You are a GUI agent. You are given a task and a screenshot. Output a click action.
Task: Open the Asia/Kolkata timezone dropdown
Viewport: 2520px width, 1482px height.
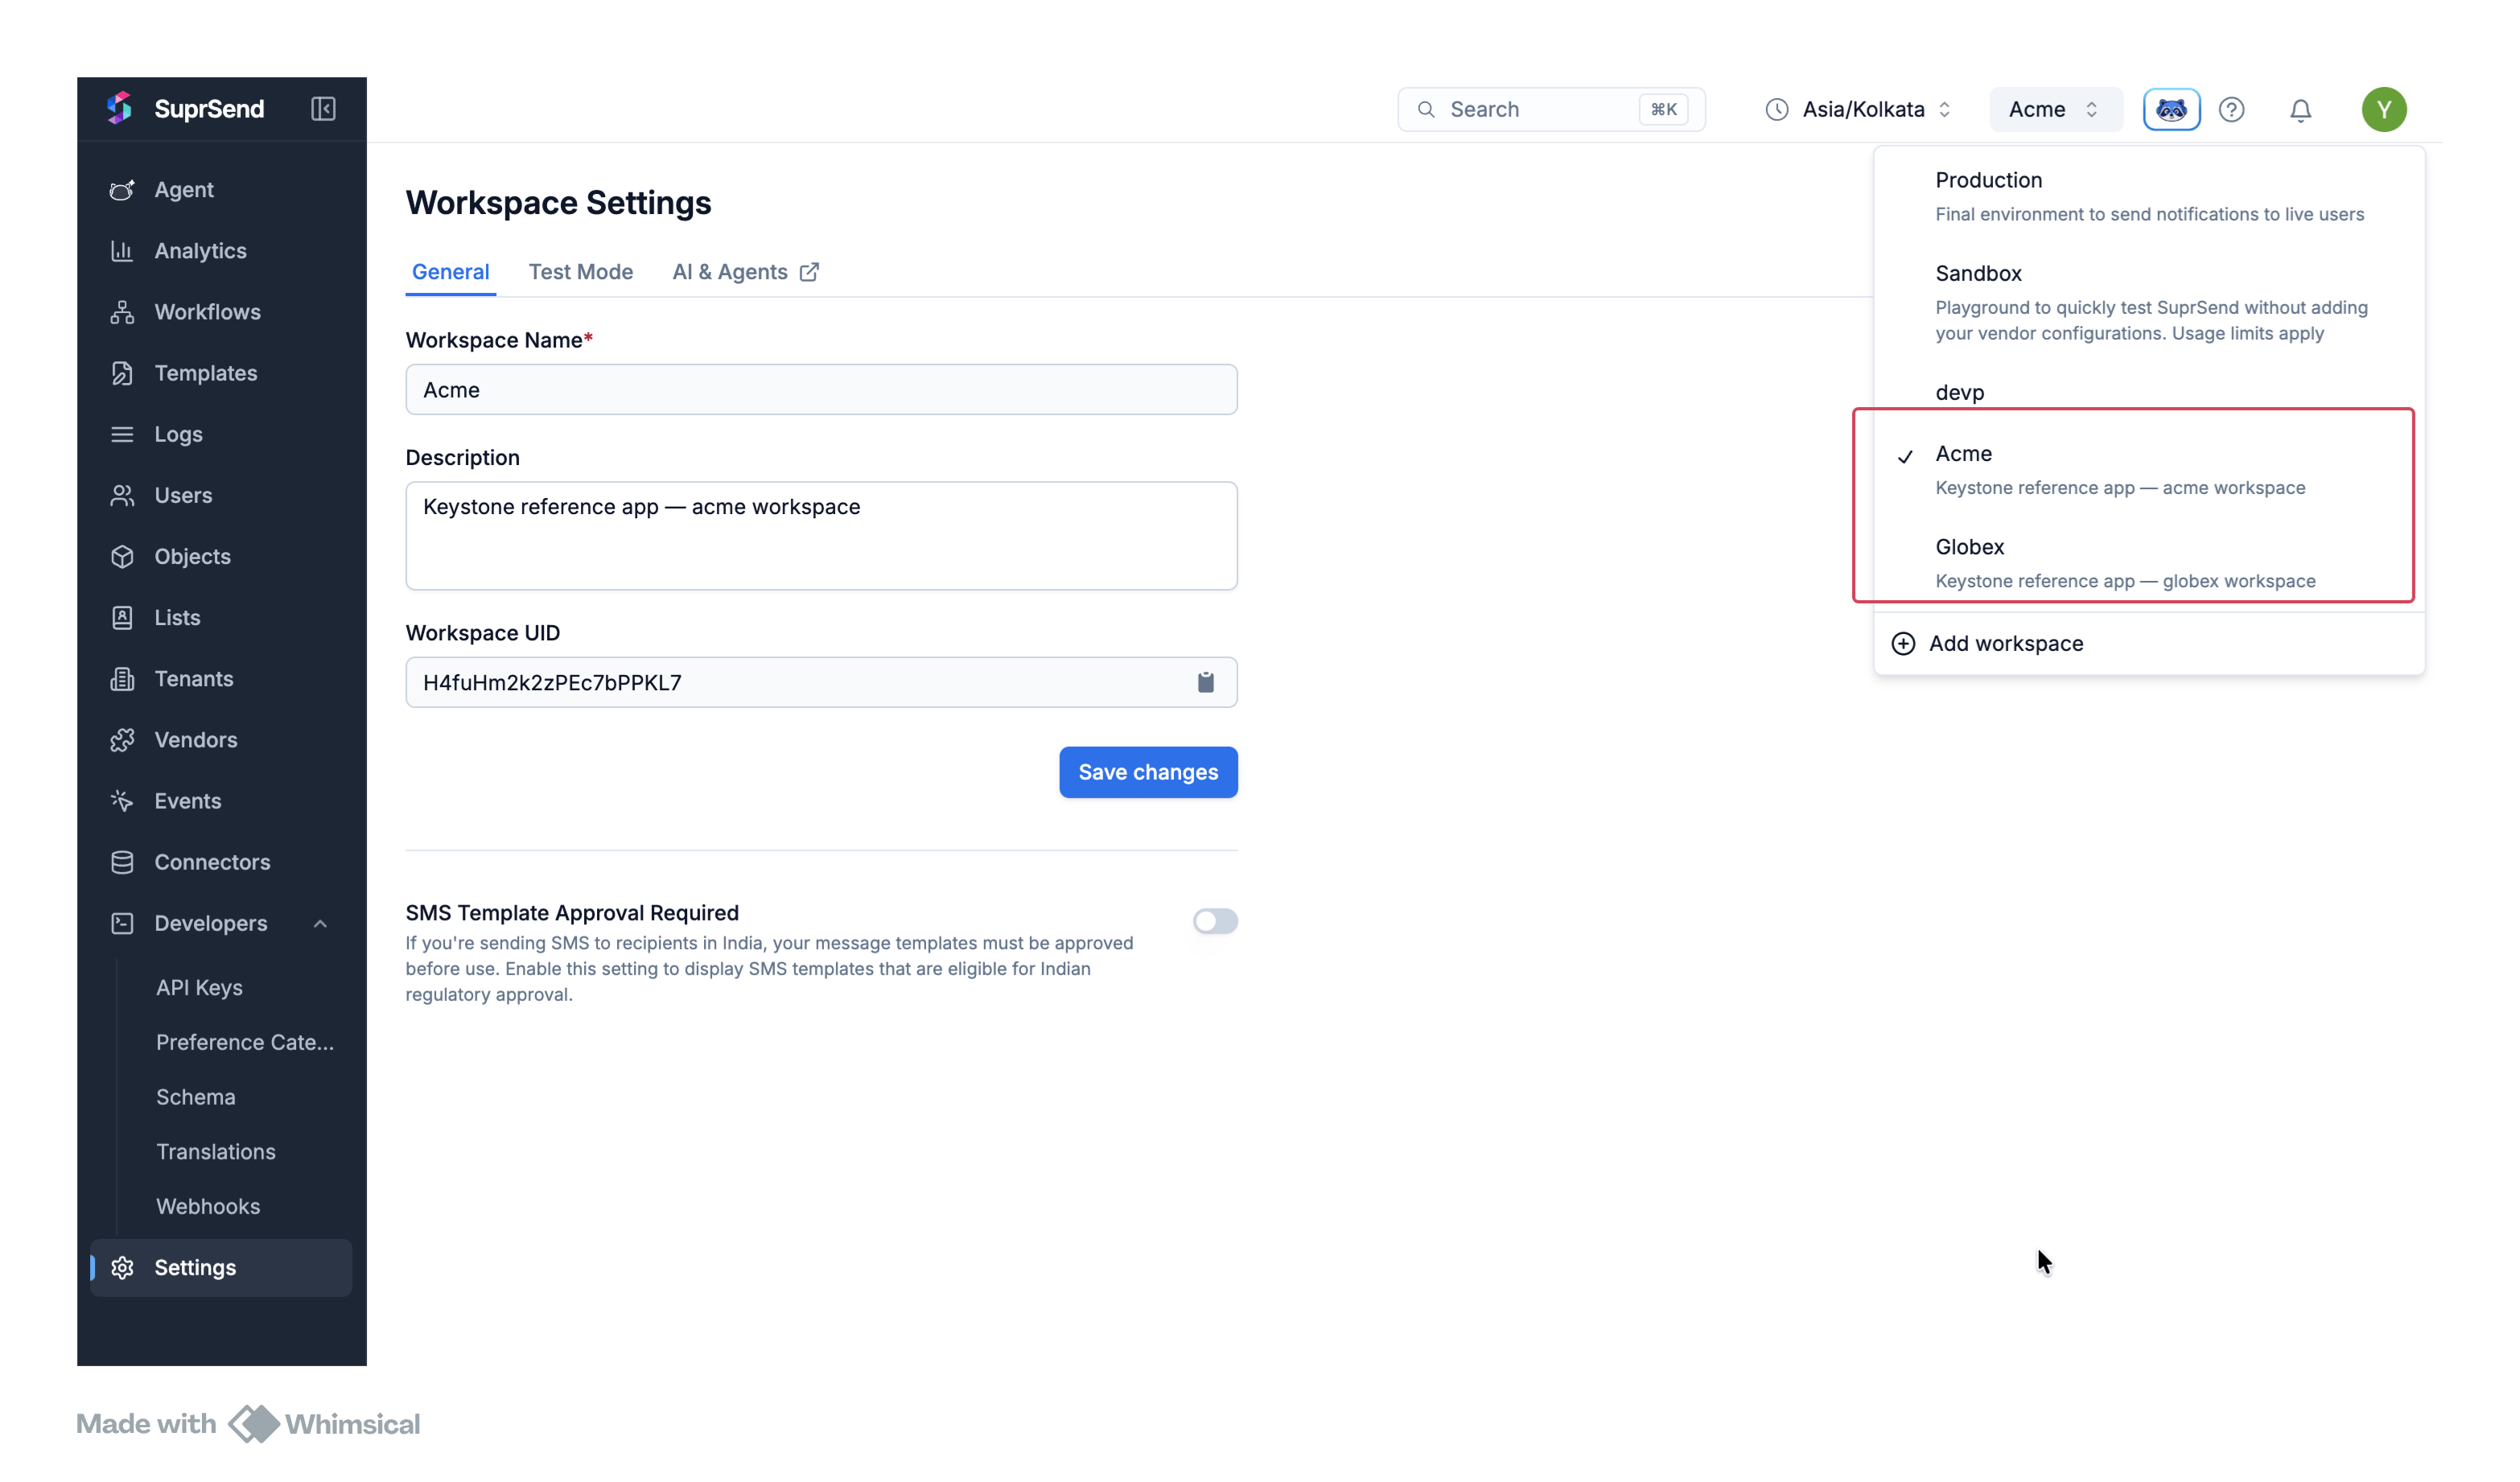[1858, 109]
